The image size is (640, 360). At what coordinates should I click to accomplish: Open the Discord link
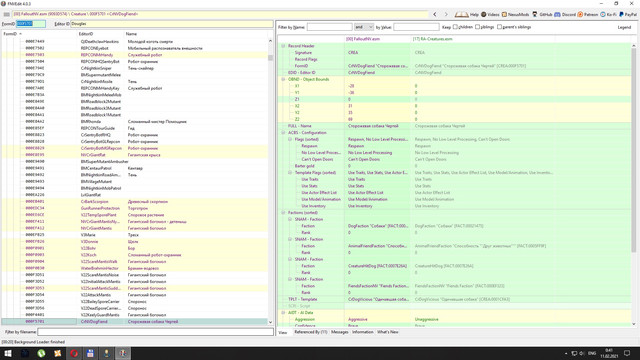point(565,14)
